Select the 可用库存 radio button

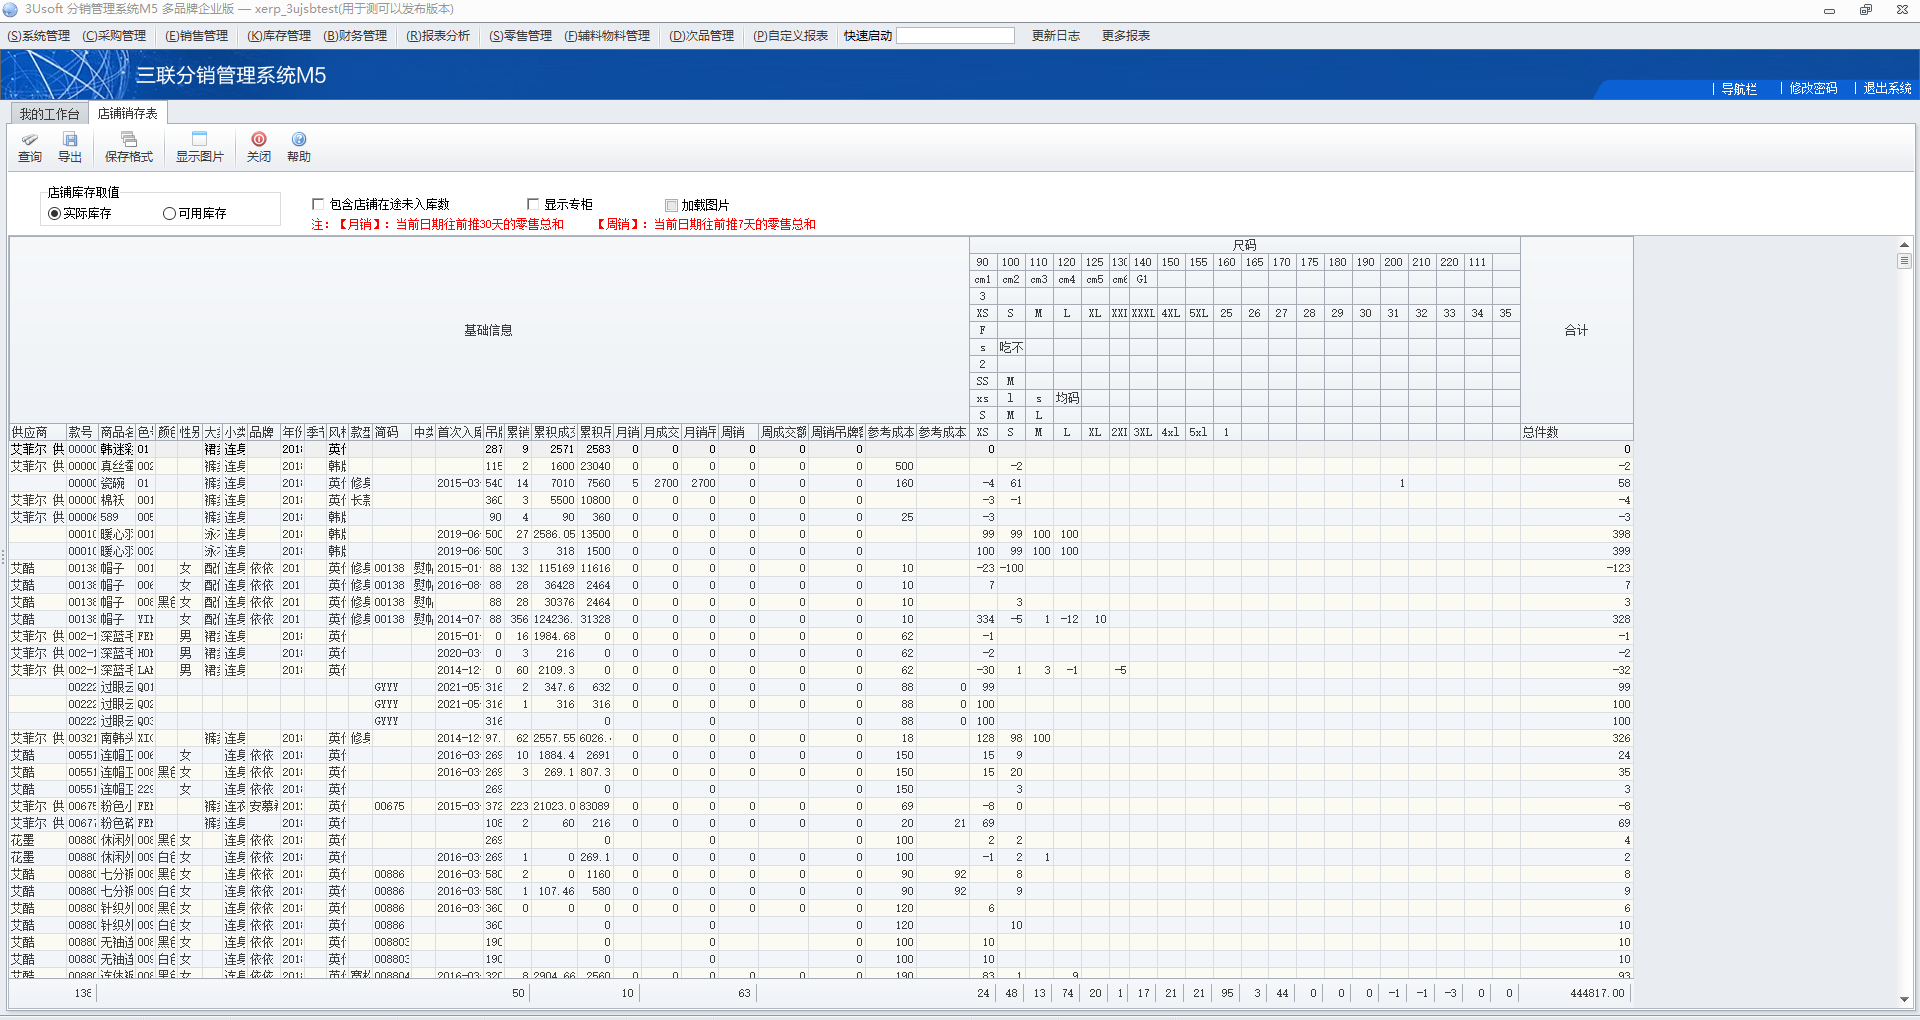(170, 214)
